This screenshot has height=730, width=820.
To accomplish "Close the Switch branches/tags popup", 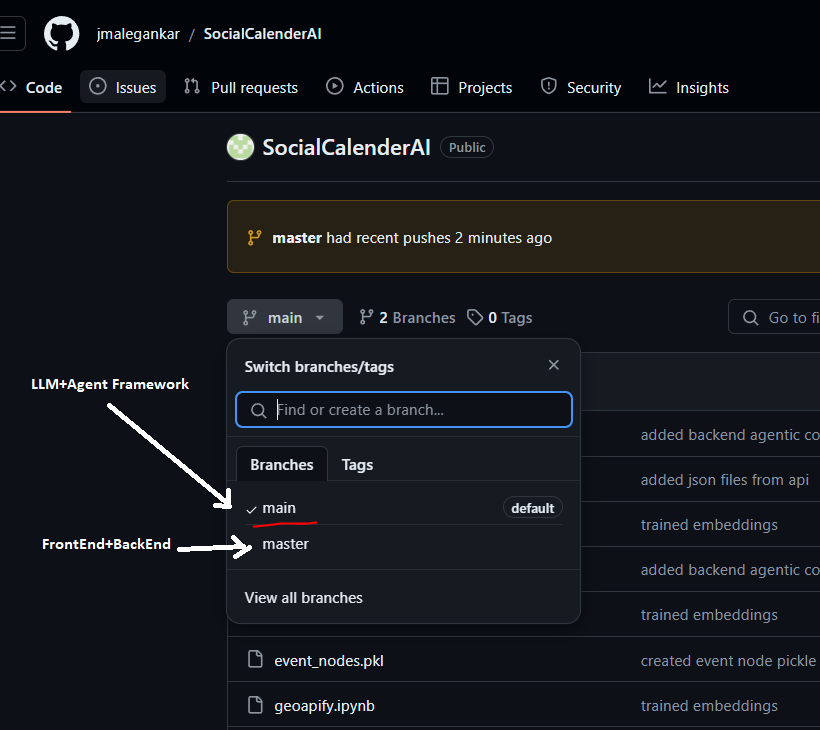I will pos(554,365).
